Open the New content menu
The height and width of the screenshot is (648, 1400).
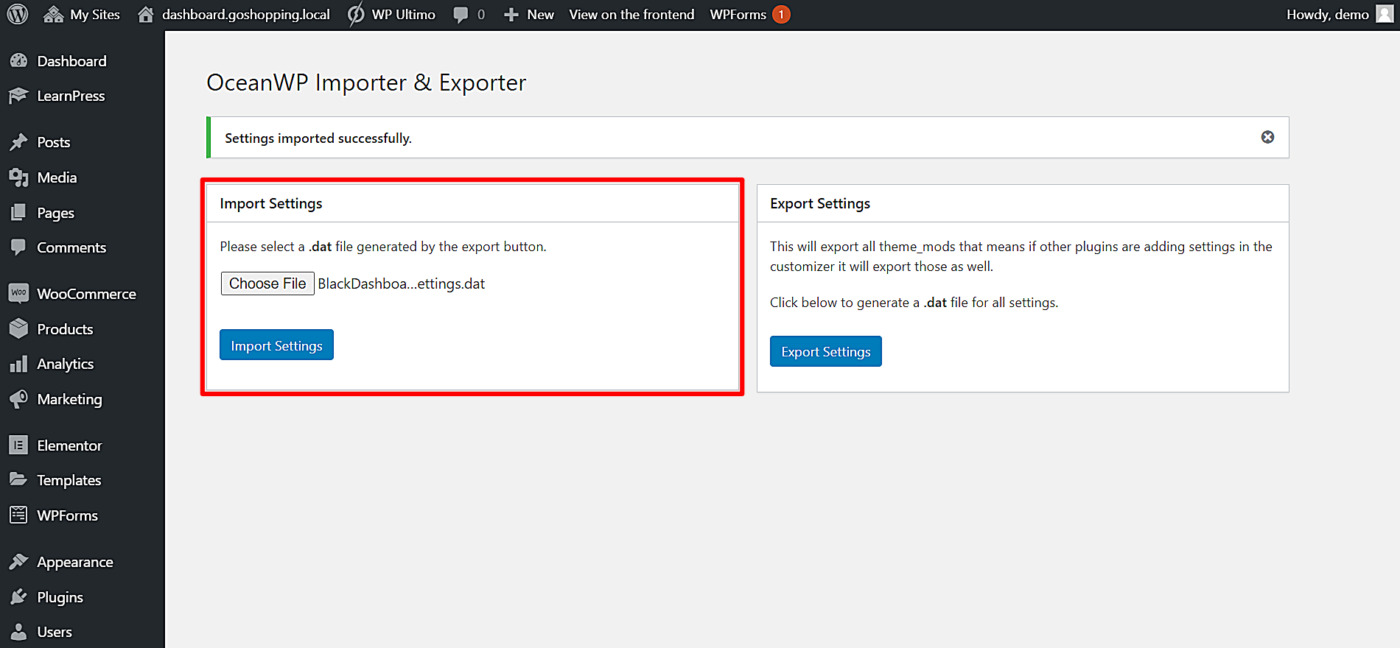tap(529, 15)
